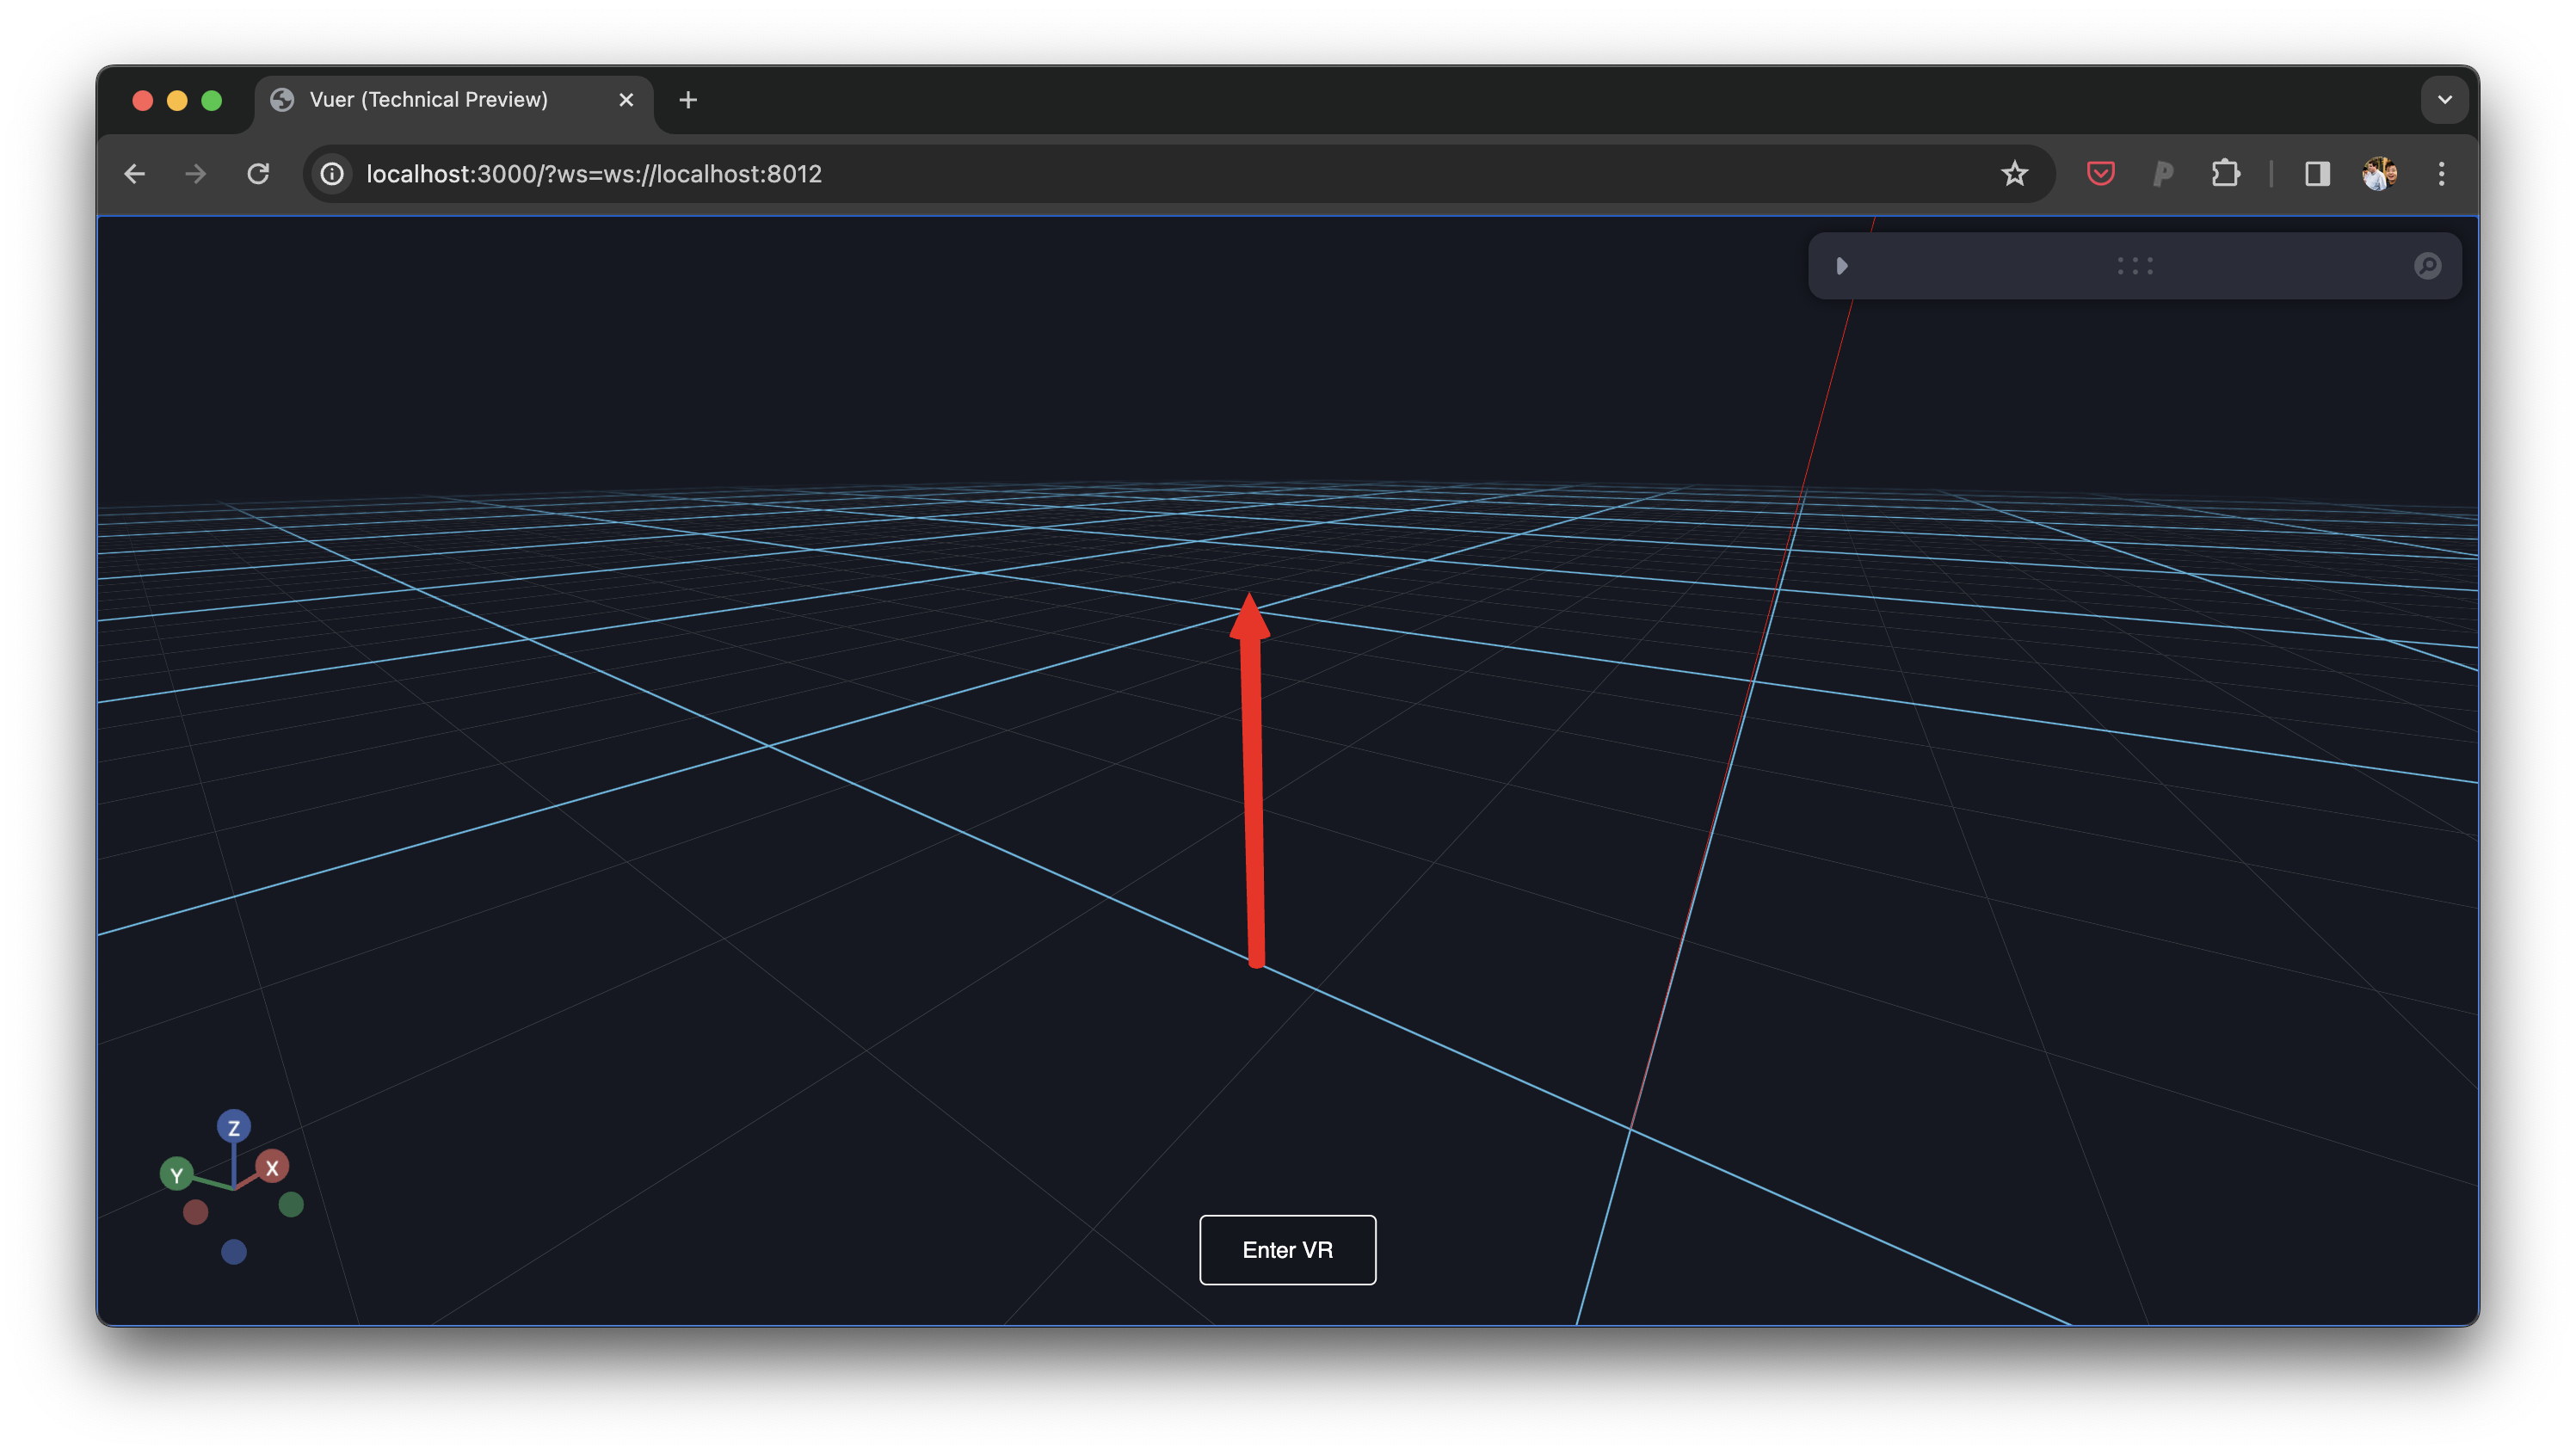The width and height of the screenshot is (2576, 1454).
Task: Open the Chrome profile avatar
Action: pos(2379,174)
